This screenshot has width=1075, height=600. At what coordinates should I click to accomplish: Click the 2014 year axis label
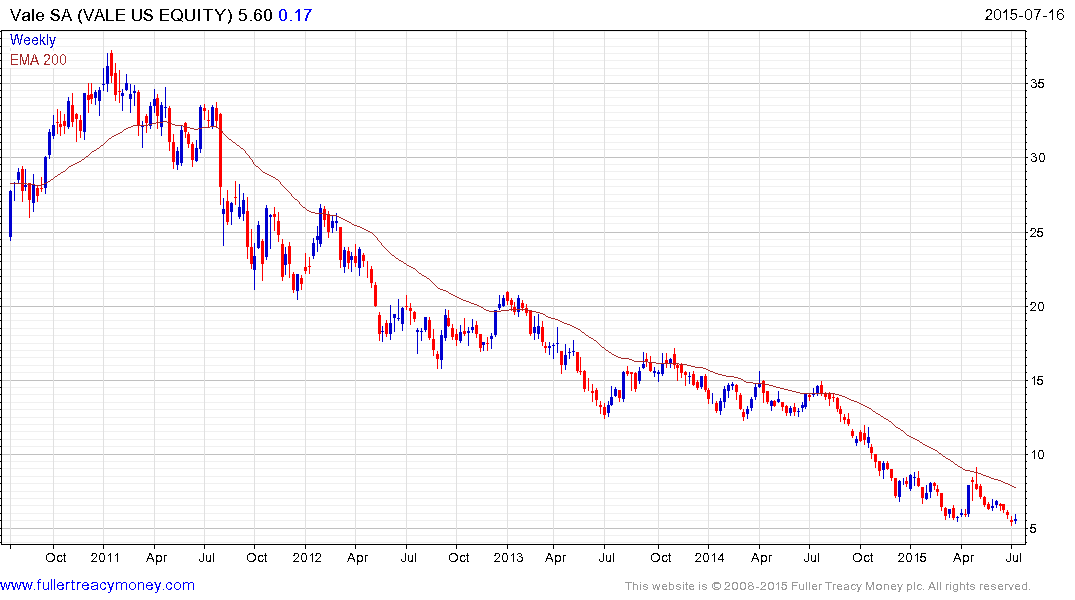click(709, 557)
